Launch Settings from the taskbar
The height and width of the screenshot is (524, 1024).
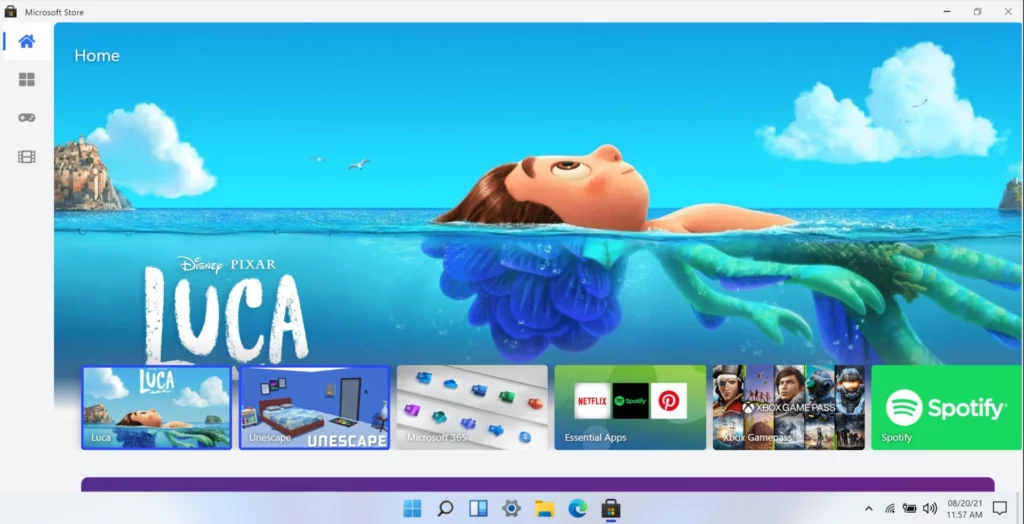point(511,508)
